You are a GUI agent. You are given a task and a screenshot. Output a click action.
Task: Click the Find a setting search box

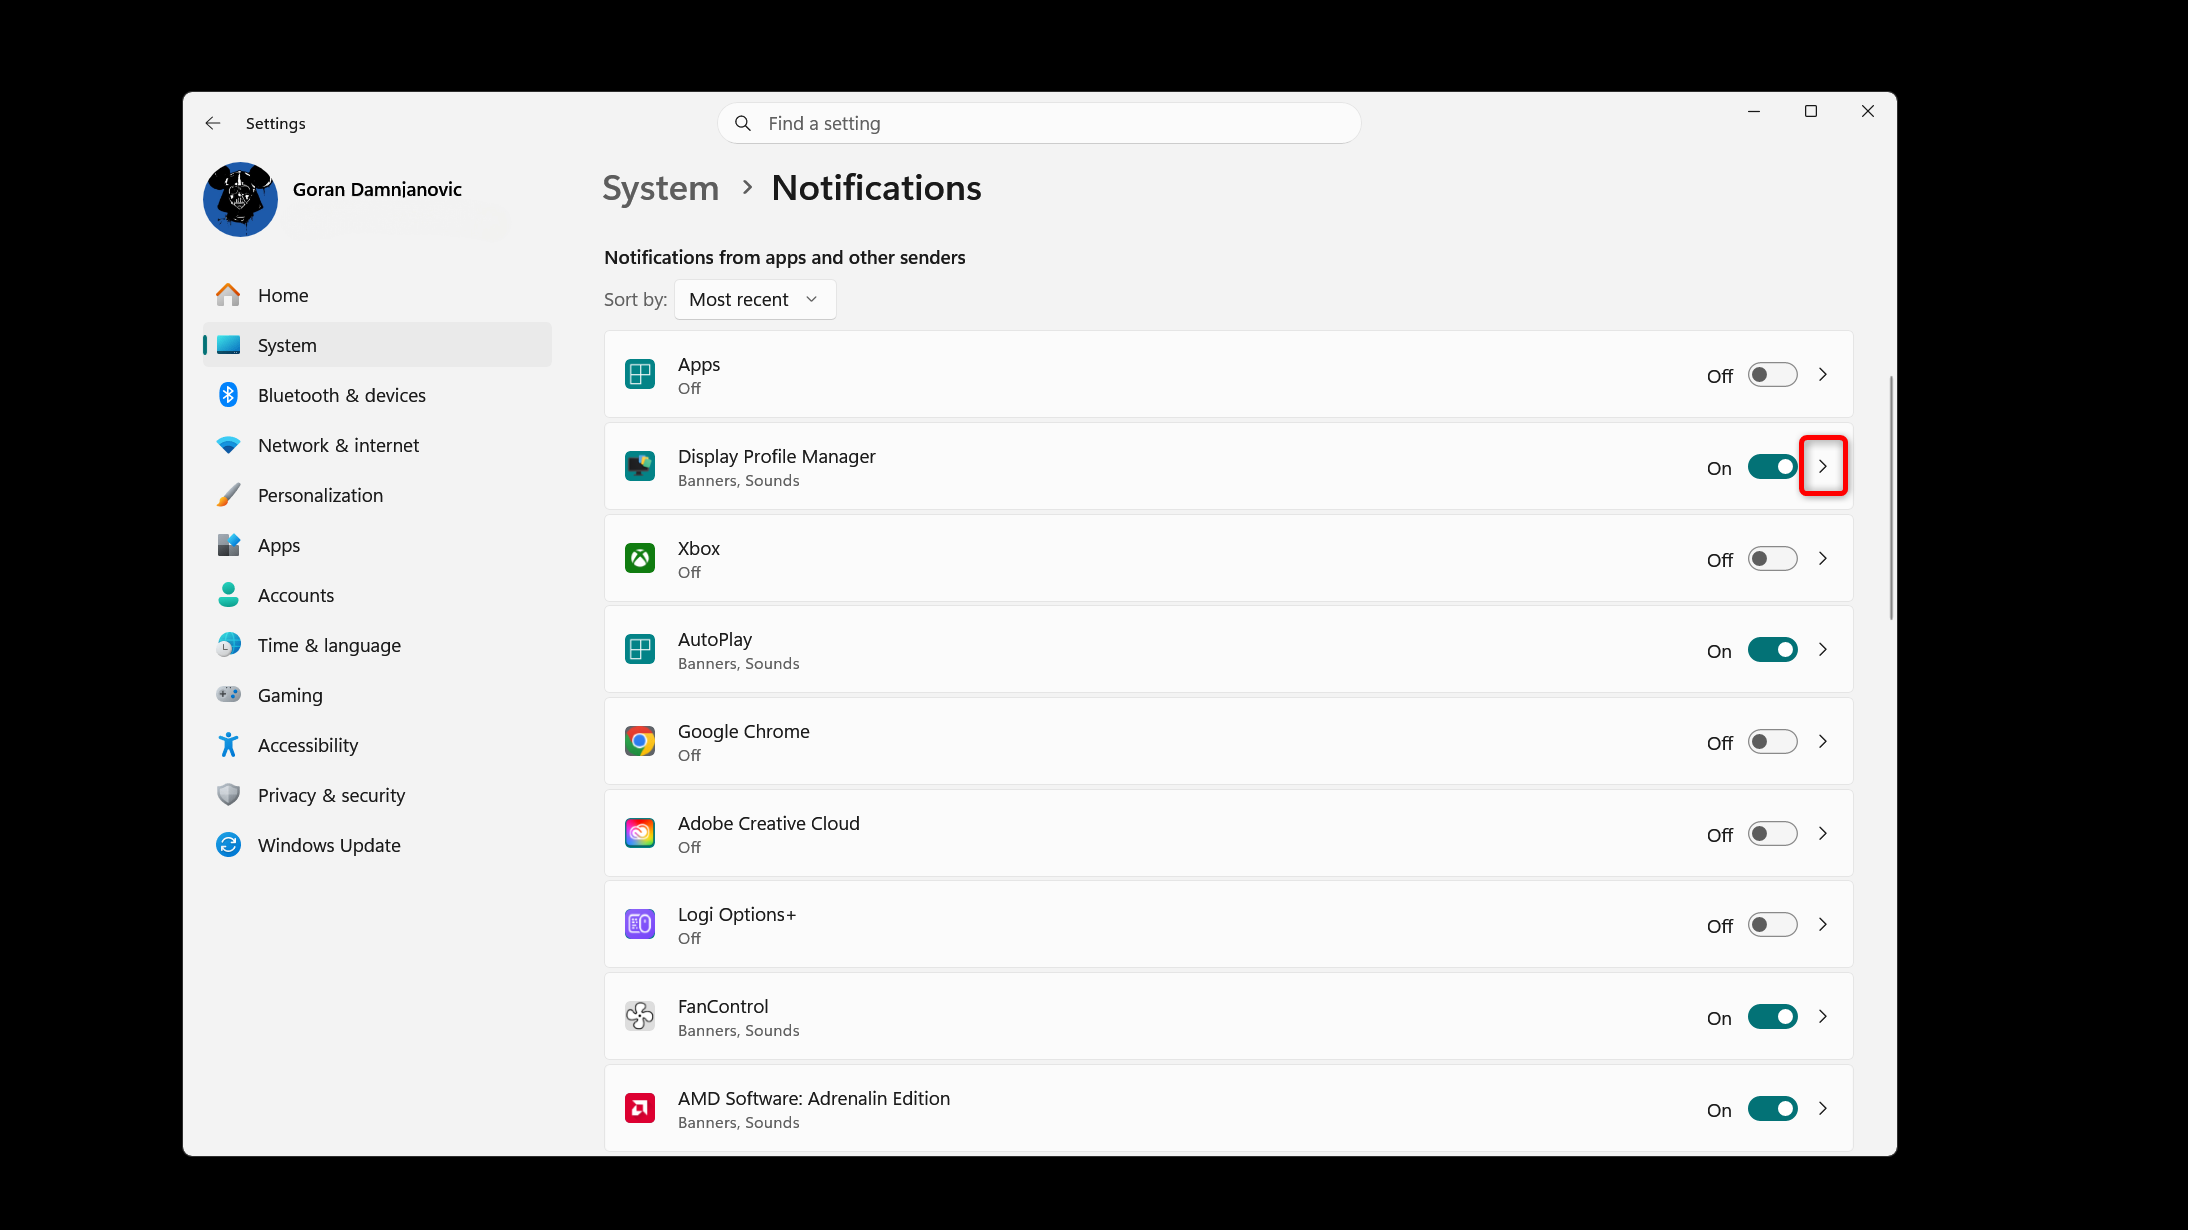[x=1039, y=123]
